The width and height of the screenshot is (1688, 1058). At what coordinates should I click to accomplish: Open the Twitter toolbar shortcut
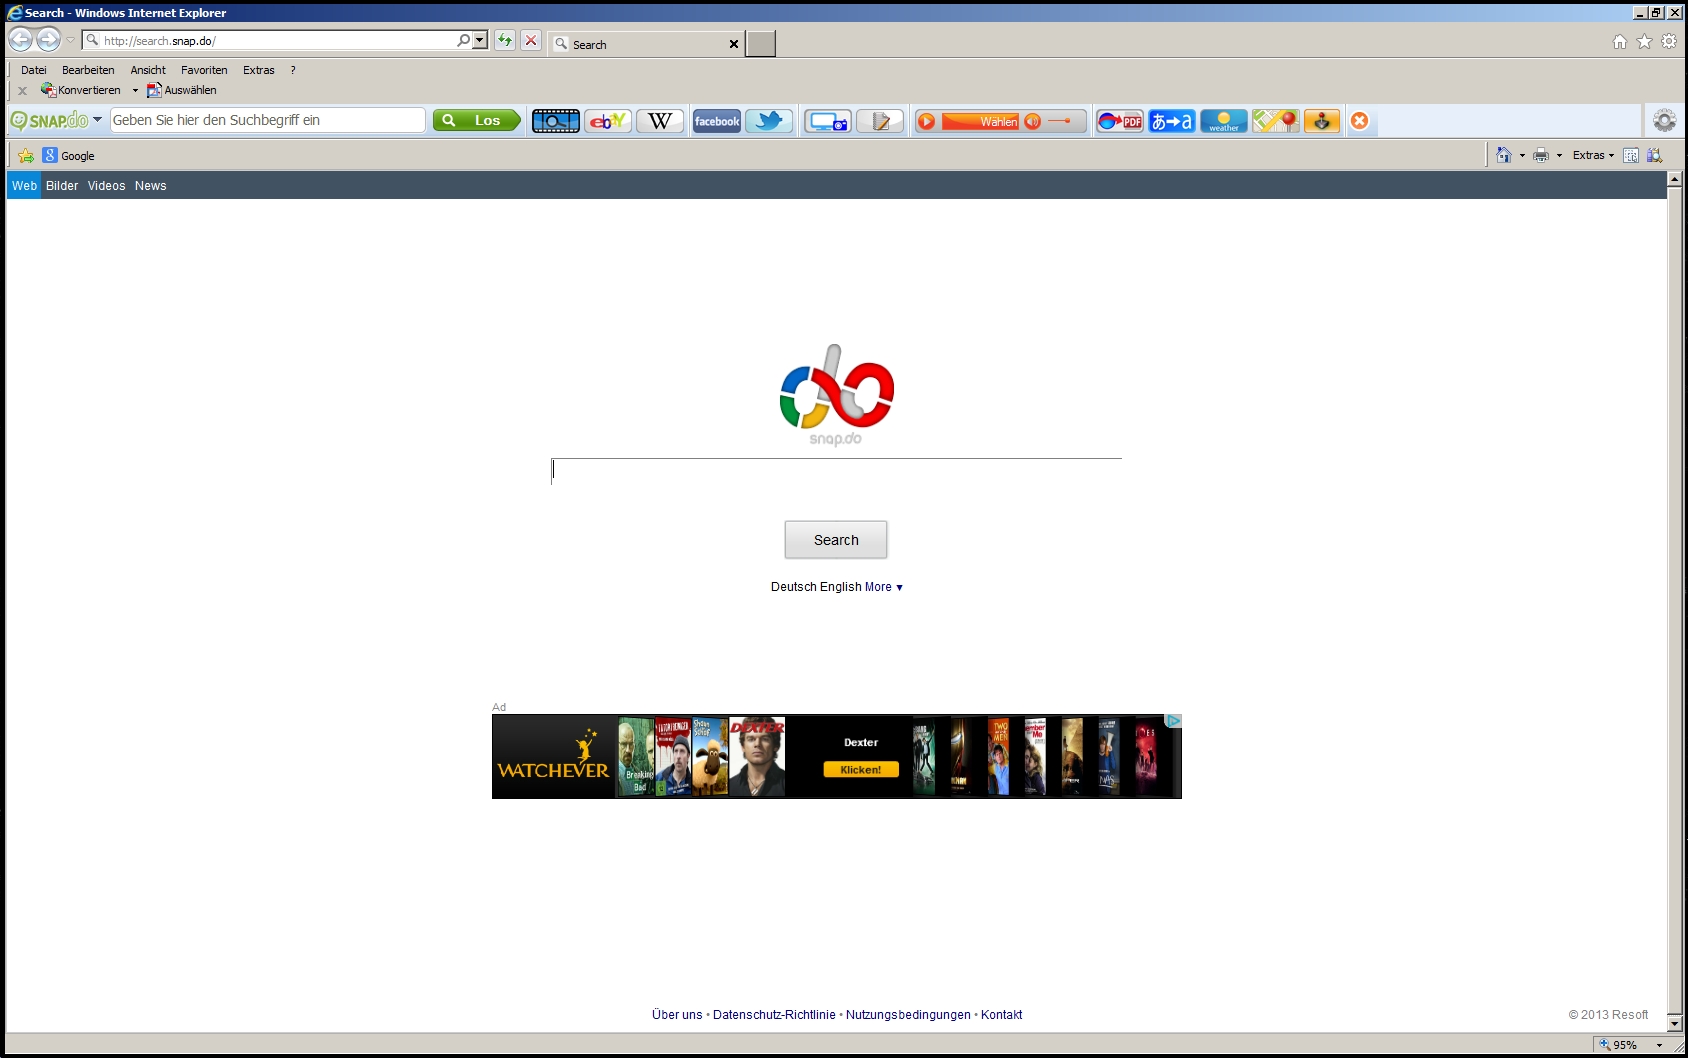(769, 121)
